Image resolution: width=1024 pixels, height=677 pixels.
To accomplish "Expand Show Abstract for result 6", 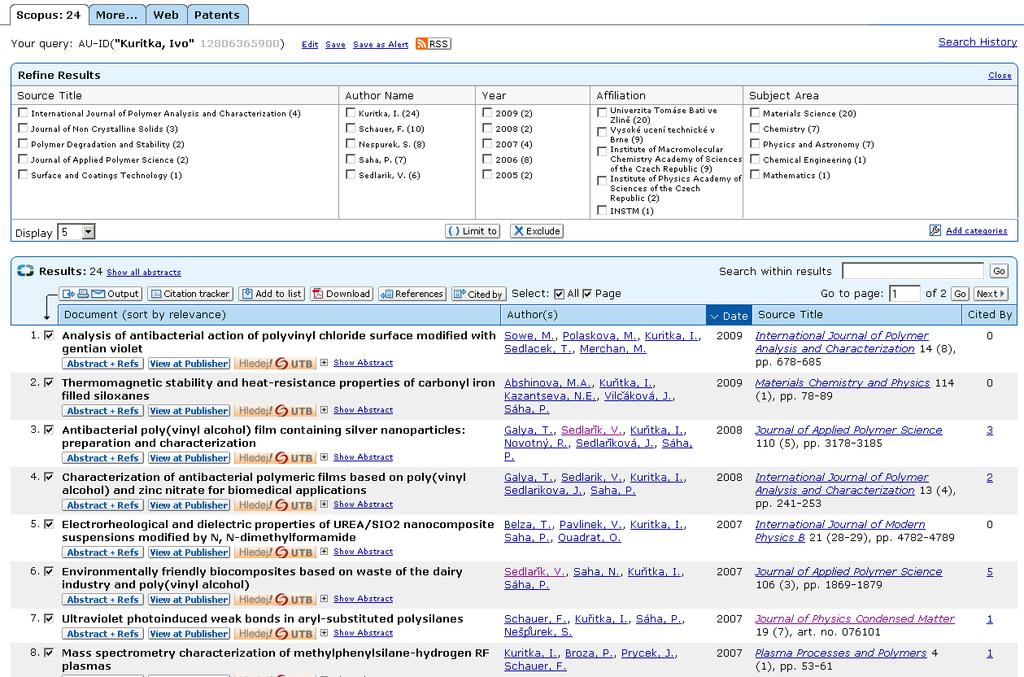I will (x=363, y=599).
